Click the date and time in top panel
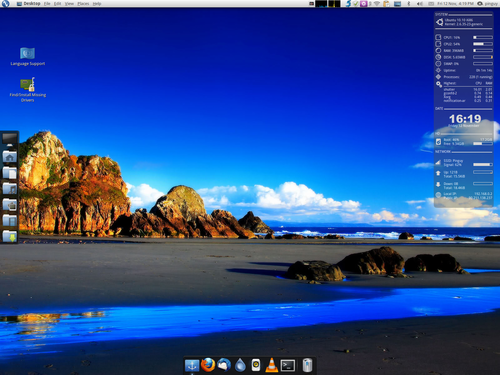This screenshot has width=500, height=375. point(455,4)
